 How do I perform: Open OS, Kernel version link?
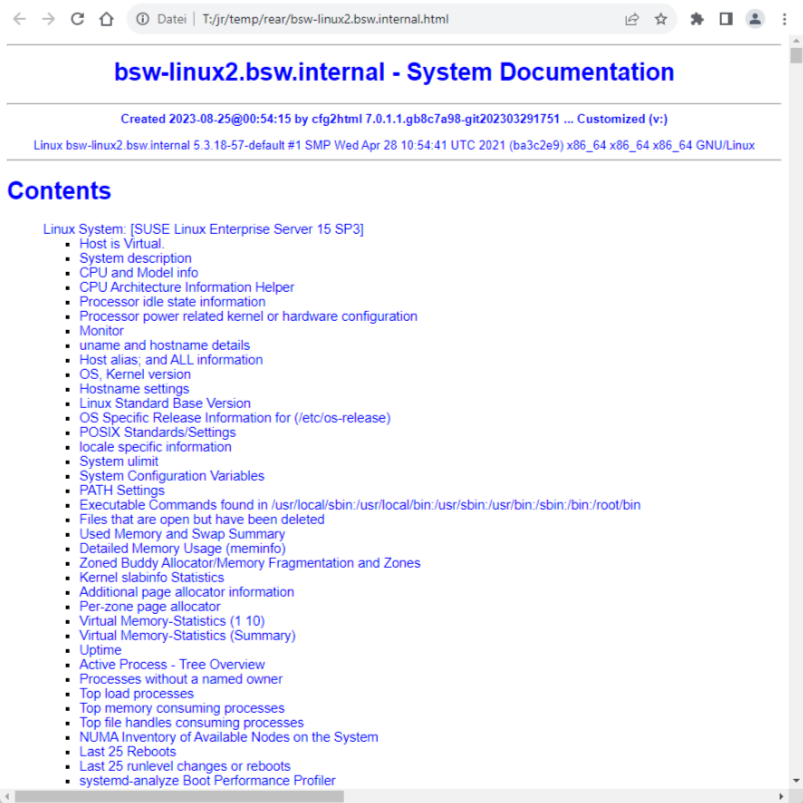(135, 374)
